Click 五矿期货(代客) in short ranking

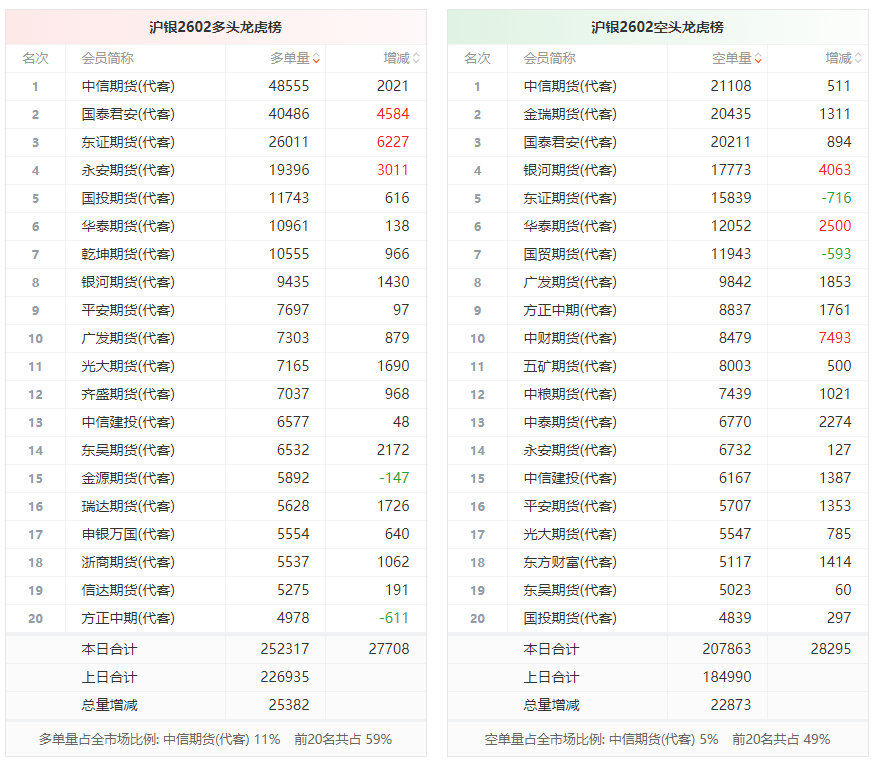570,366
